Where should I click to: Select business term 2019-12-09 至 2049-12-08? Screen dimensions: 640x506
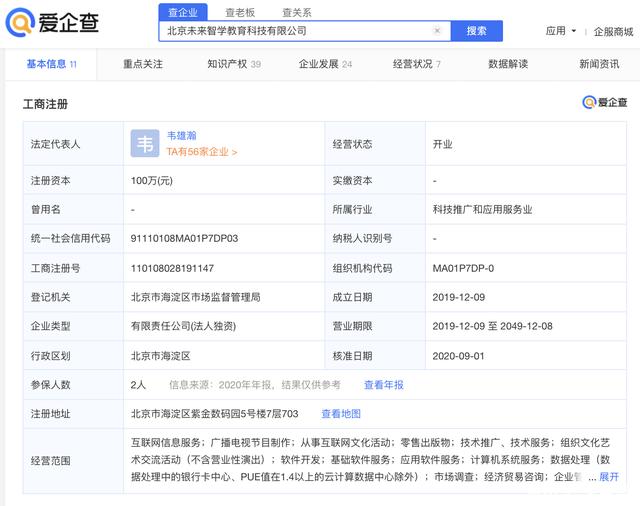point(493,326)
